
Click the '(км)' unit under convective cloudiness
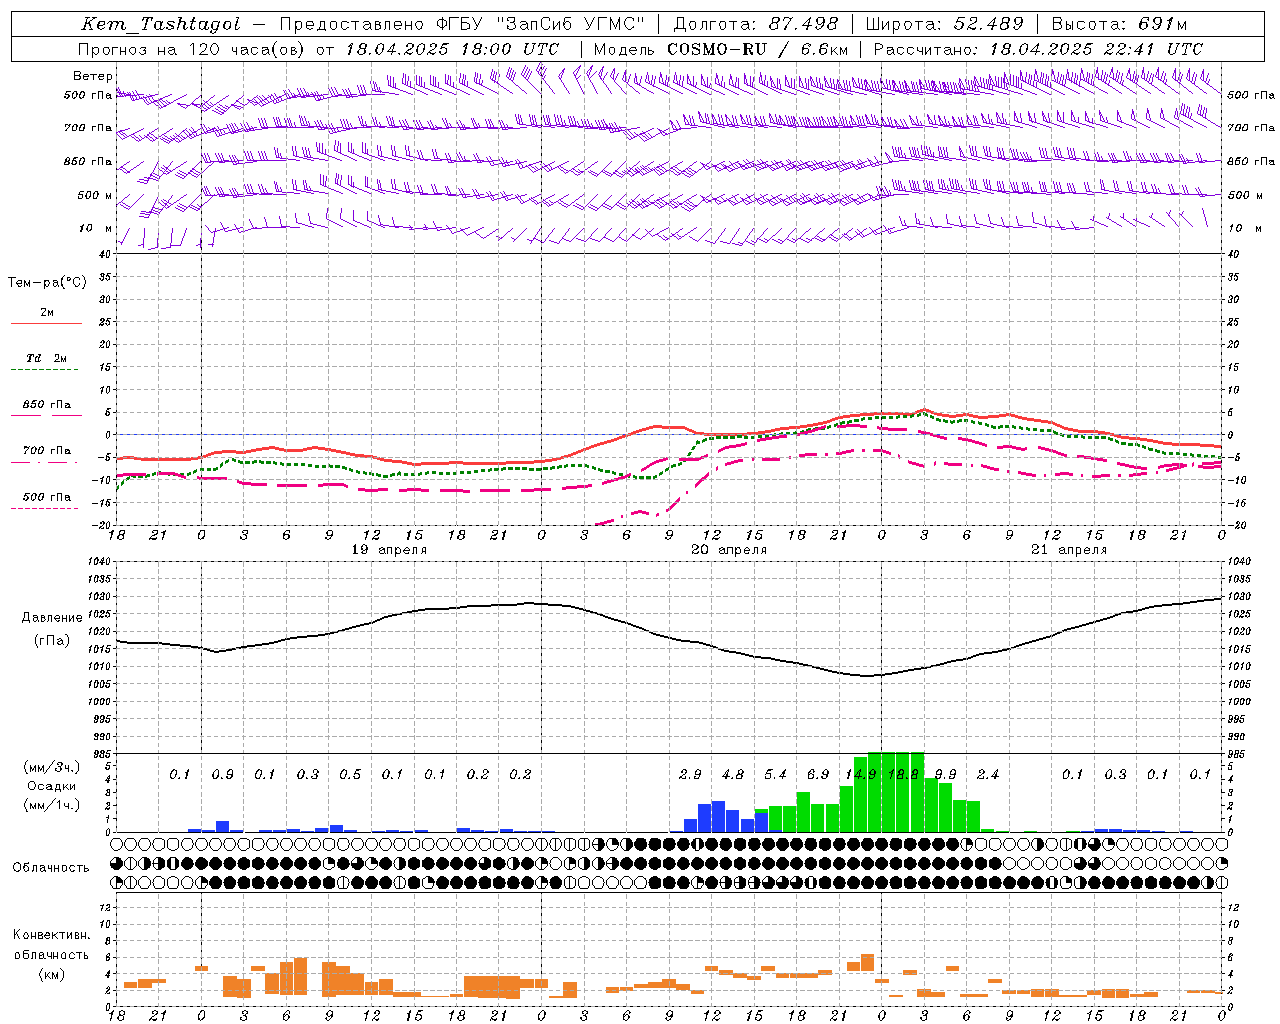click(51, 974)
